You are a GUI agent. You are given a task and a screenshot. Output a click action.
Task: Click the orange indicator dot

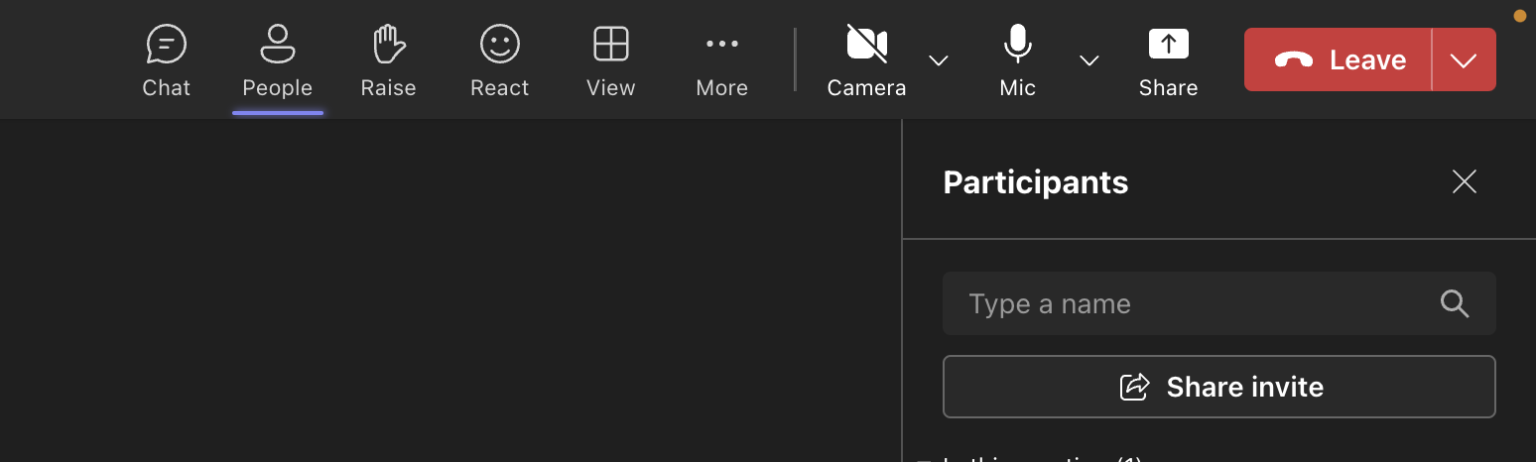1520,15
